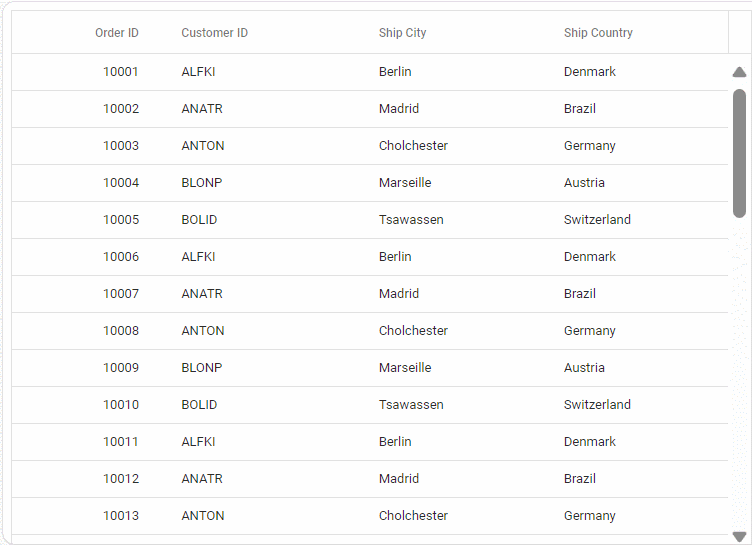Click Denmark in order 10011 row
752x545 pixels.
[589, 442]
